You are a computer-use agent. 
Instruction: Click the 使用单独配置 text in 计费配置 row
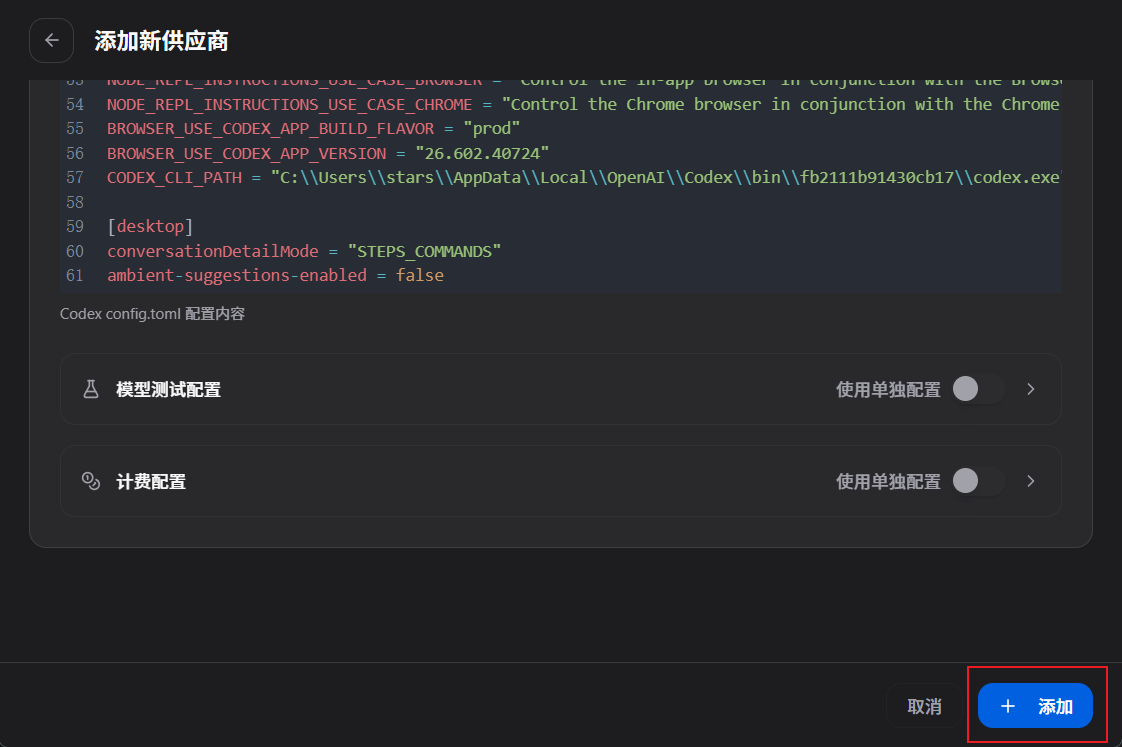(888, 482)
